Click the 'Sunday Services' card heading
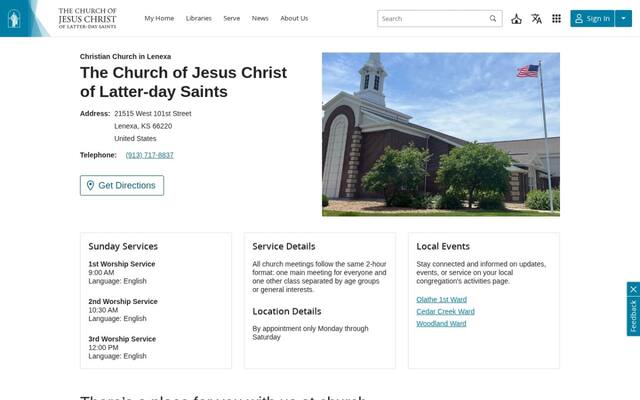The width and height of the screenshot is (640, 400). click(x=123, y=247)
